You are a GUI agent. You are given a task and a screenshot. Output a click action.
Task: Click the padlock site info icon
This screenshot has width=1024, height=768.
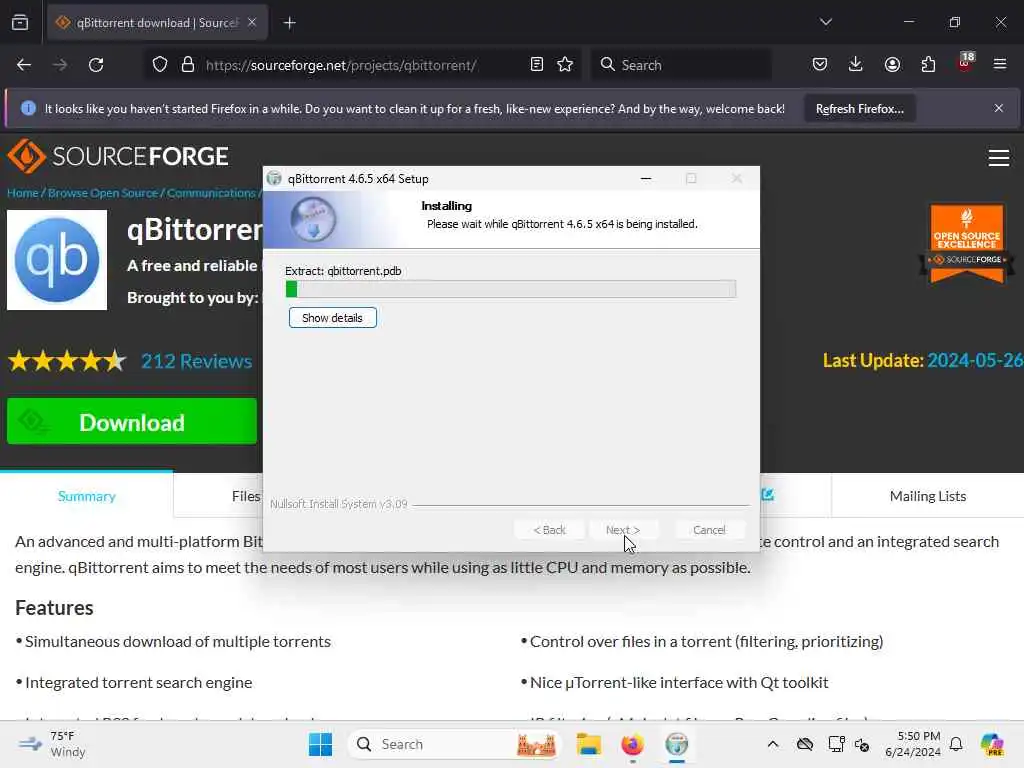tap(188, 65)
